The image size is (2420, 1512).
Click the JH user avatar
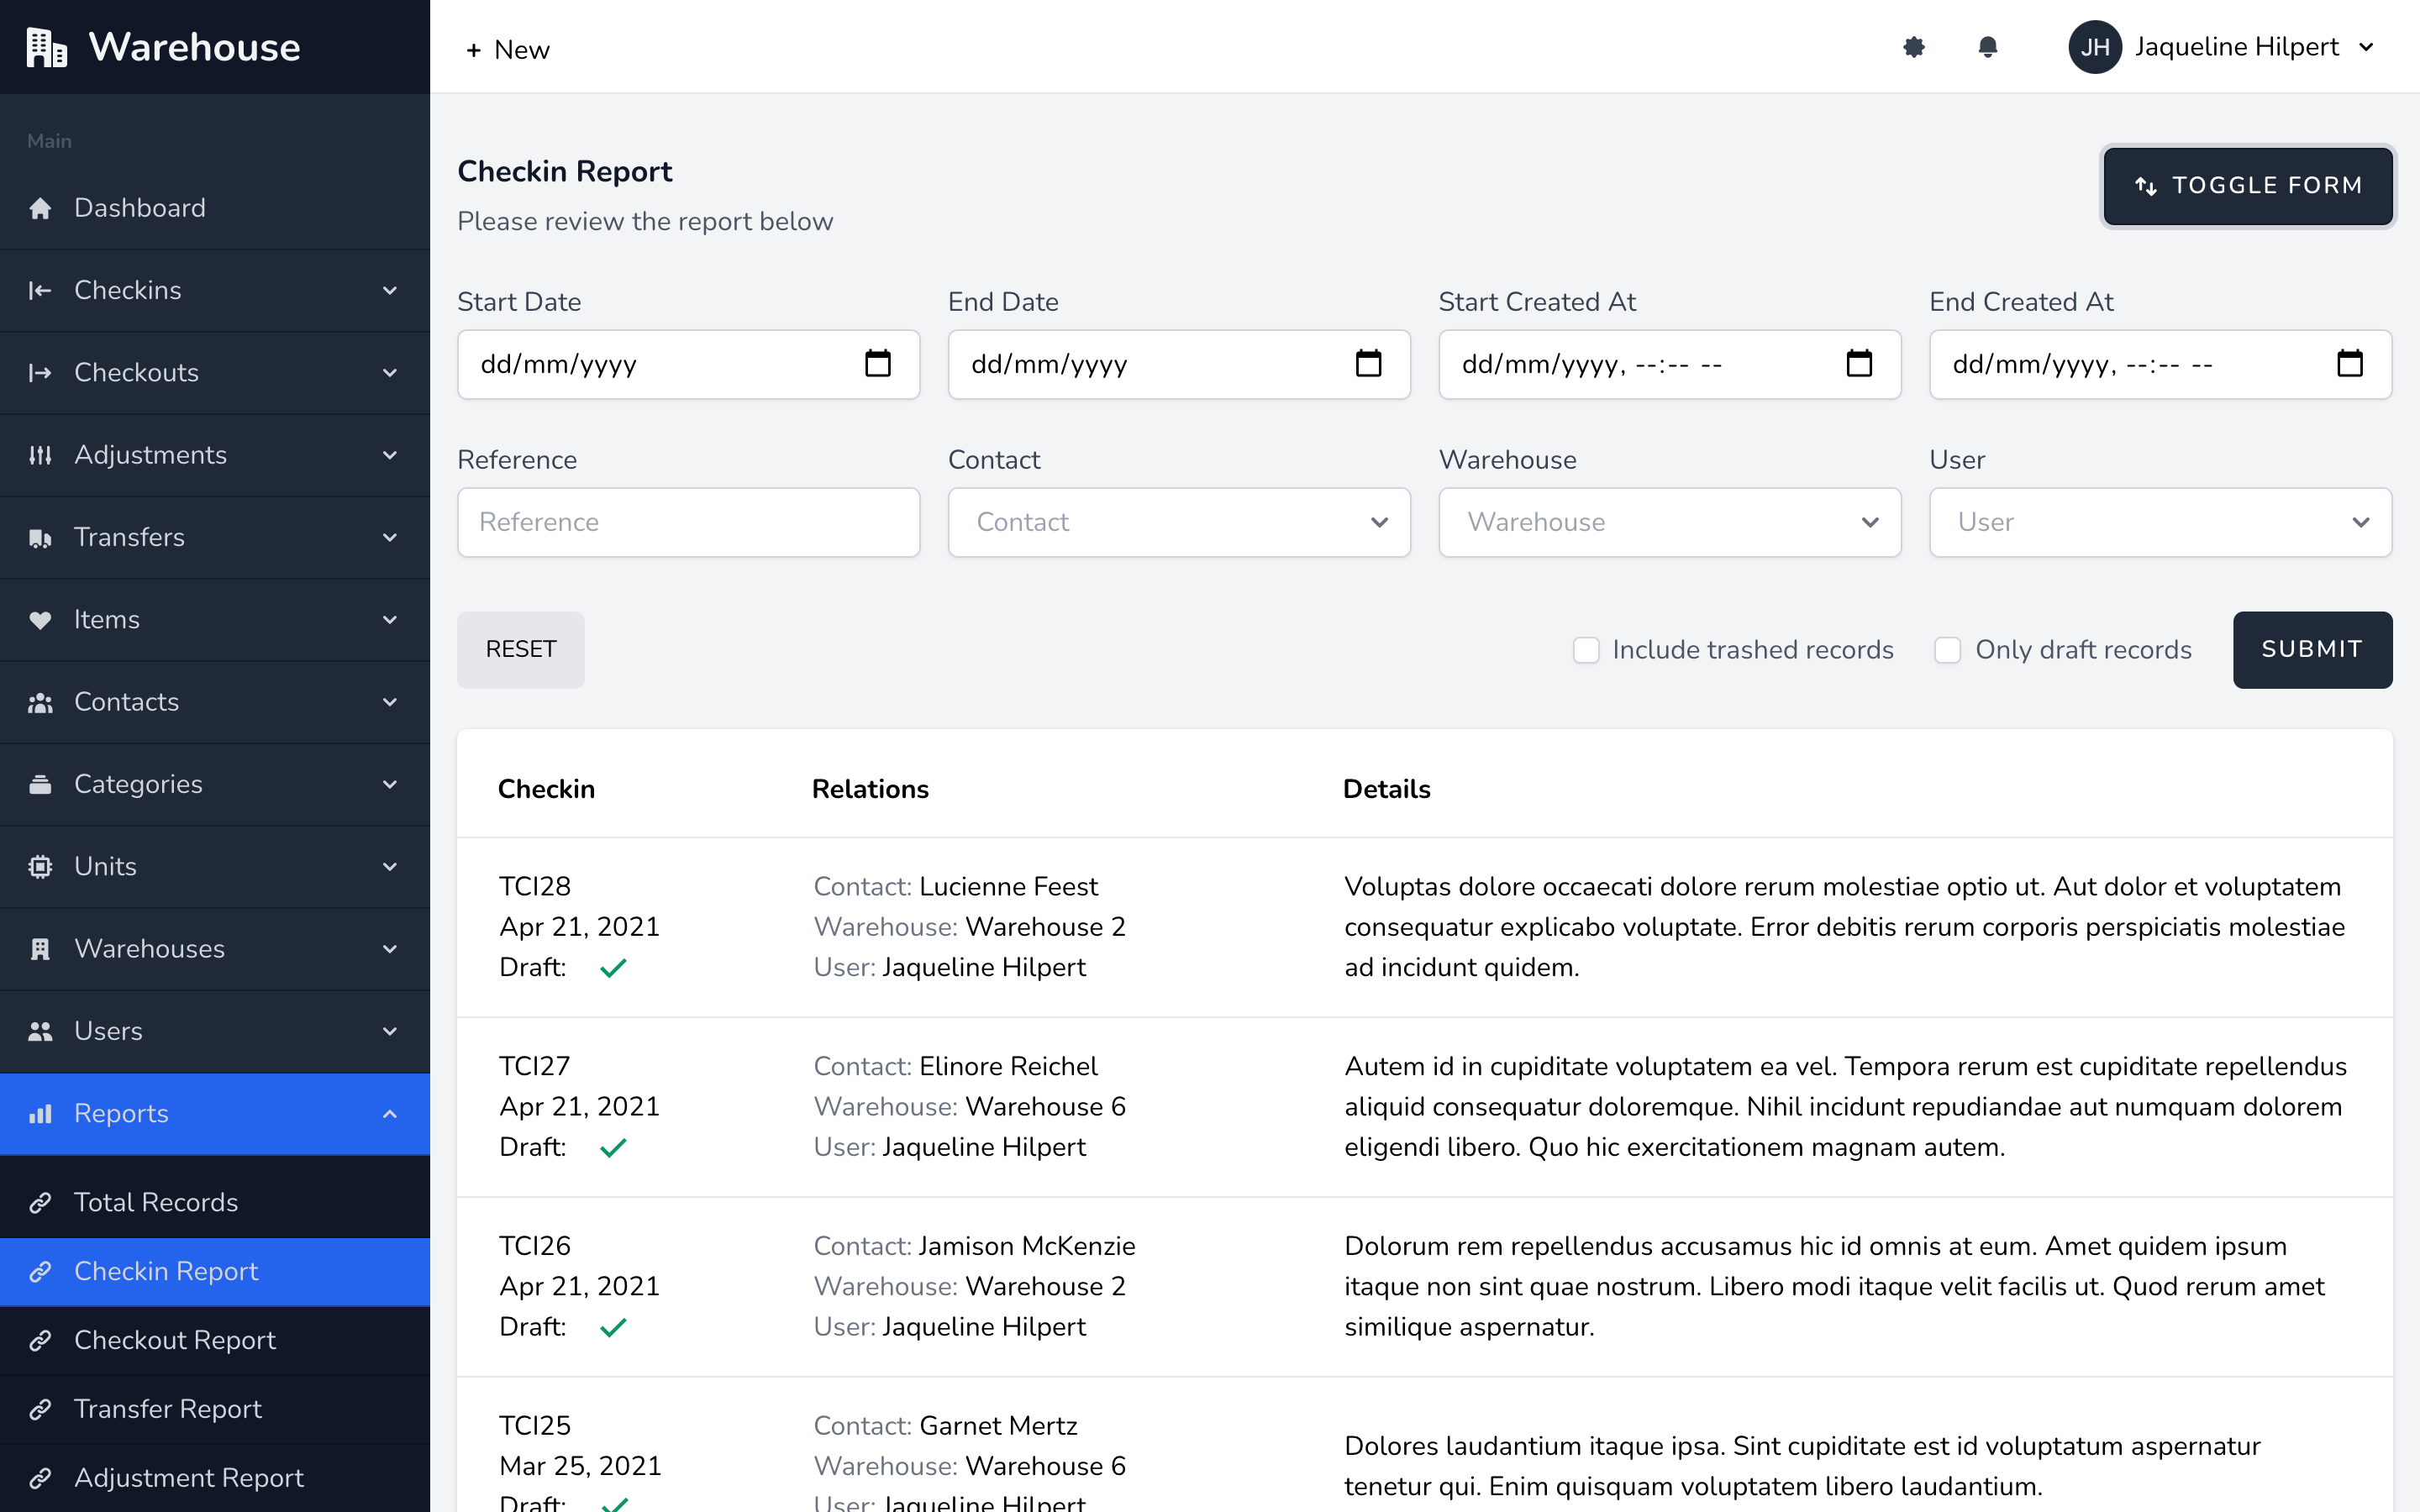click(x=2094, y=47)
